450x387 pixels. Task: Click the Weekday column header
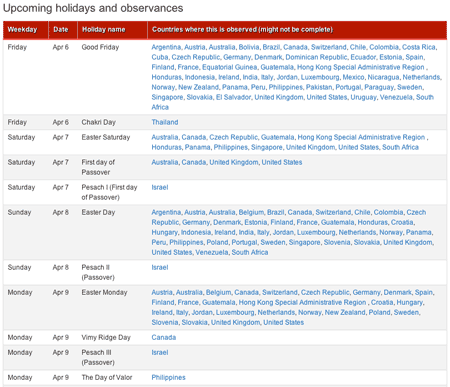coord(22,30)
